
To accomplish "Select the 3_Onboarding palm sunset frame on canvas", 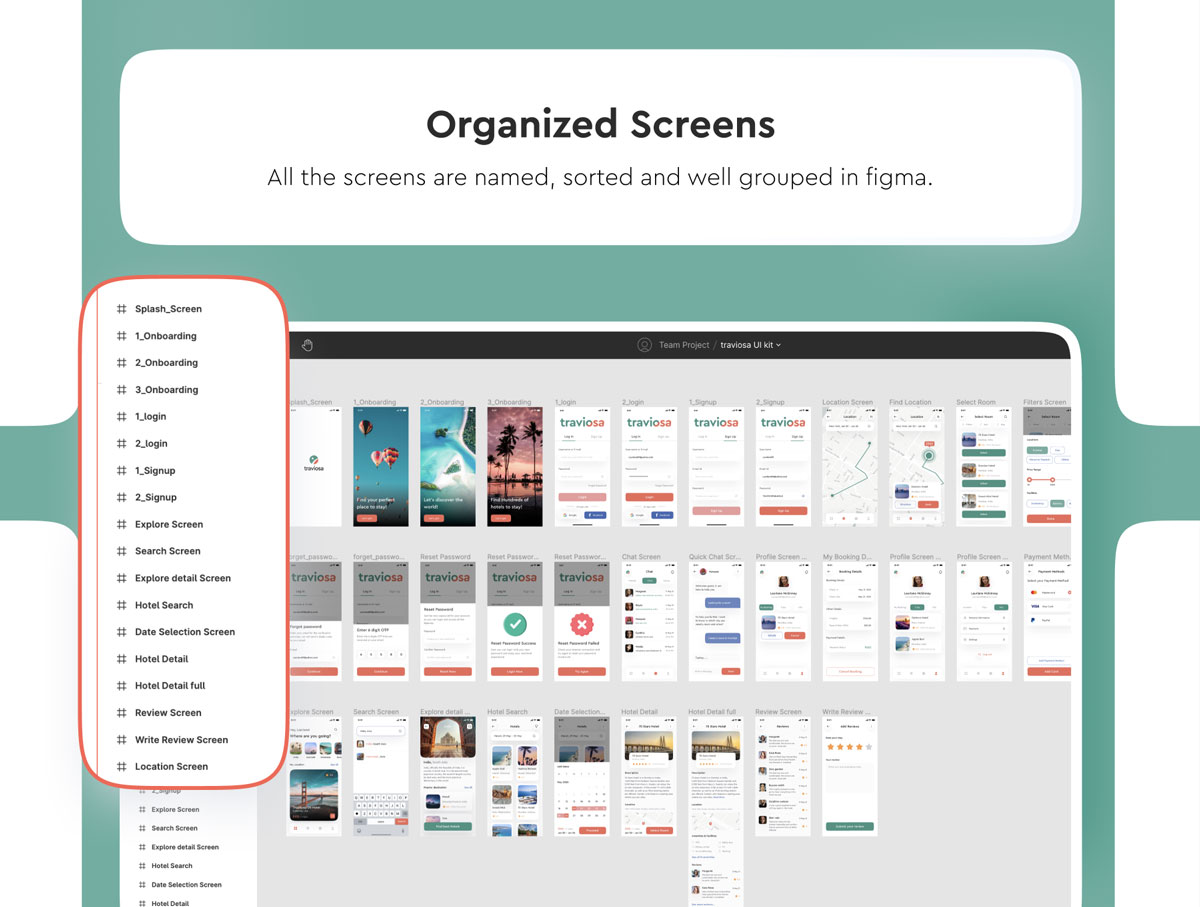I will click(x=515, y=467).
